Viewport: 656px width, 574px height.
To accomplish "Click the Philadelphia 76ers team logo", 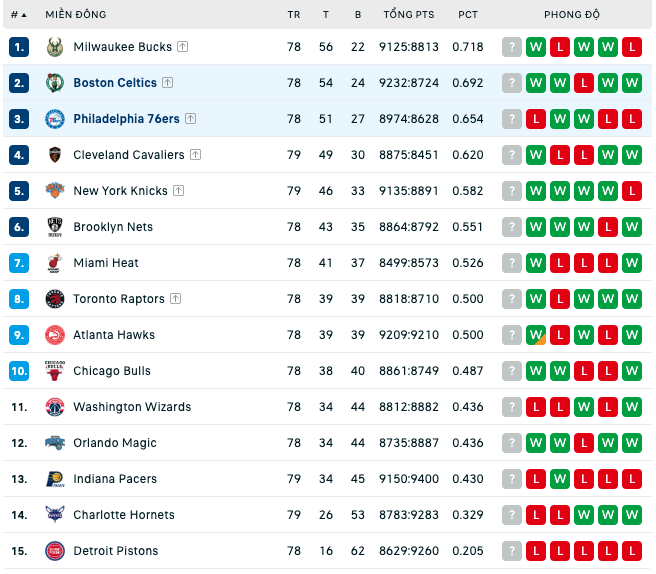I will (55, 119).
